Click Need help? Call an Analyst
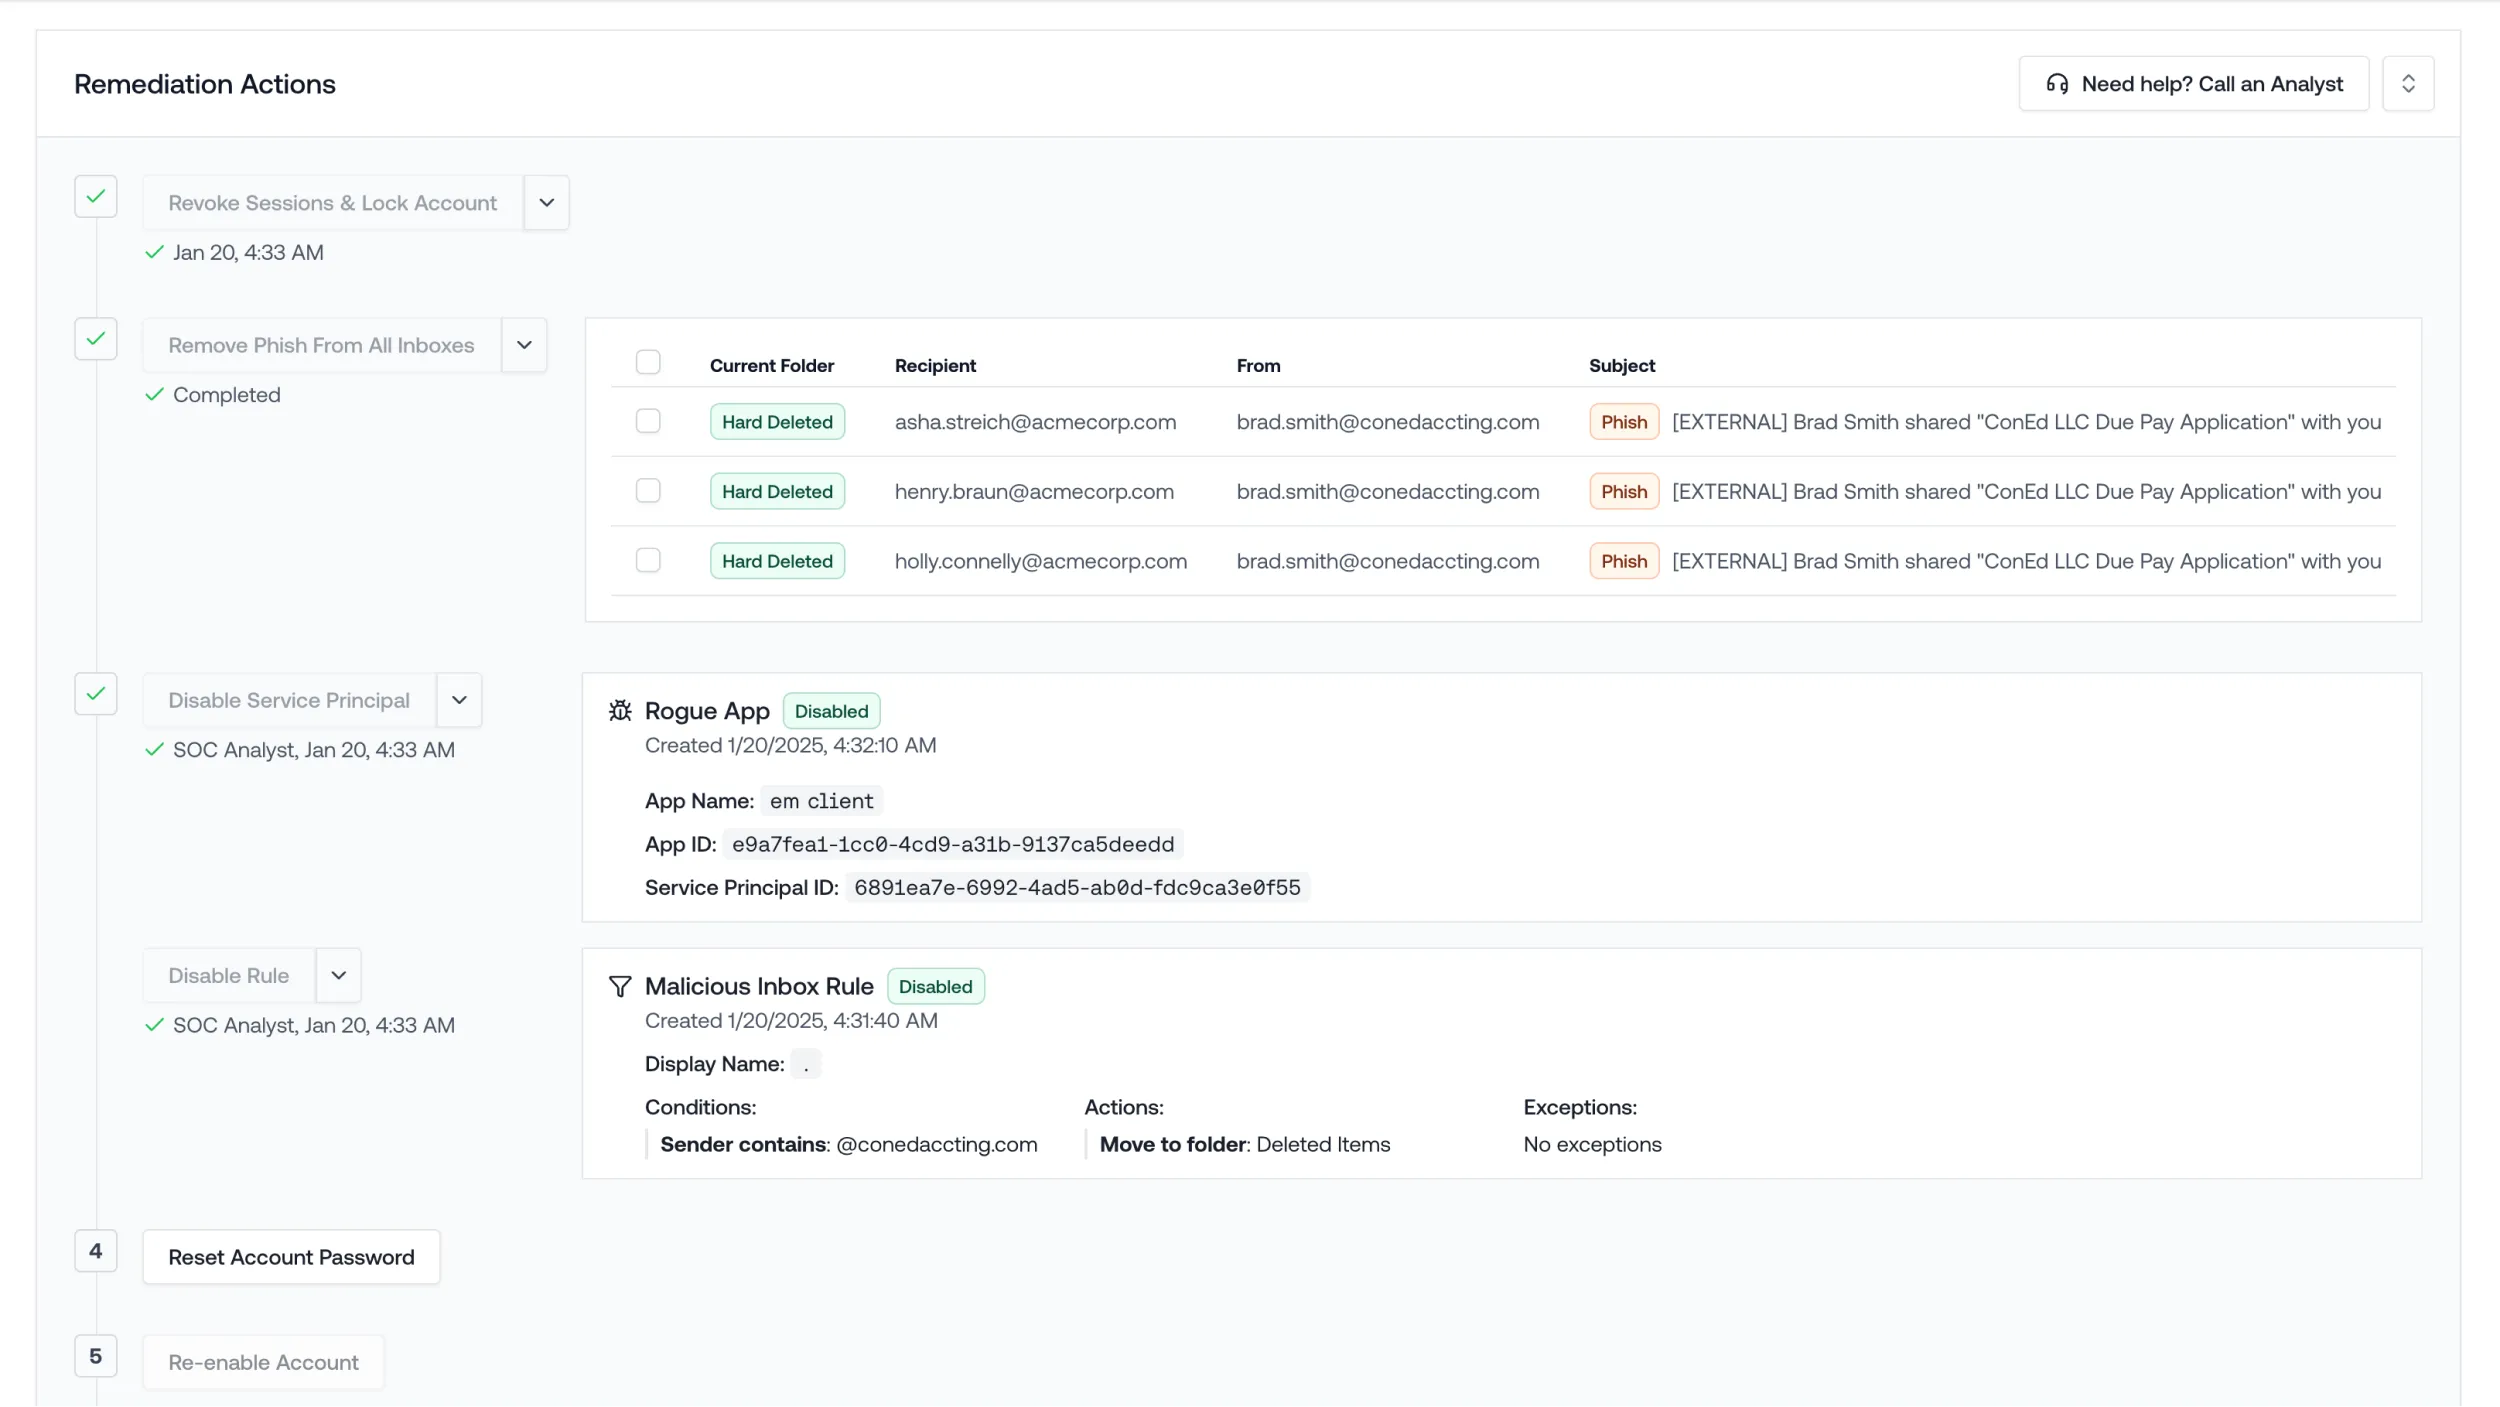The height and width of the screenshot is (1407, 2500). point(2193,84)
